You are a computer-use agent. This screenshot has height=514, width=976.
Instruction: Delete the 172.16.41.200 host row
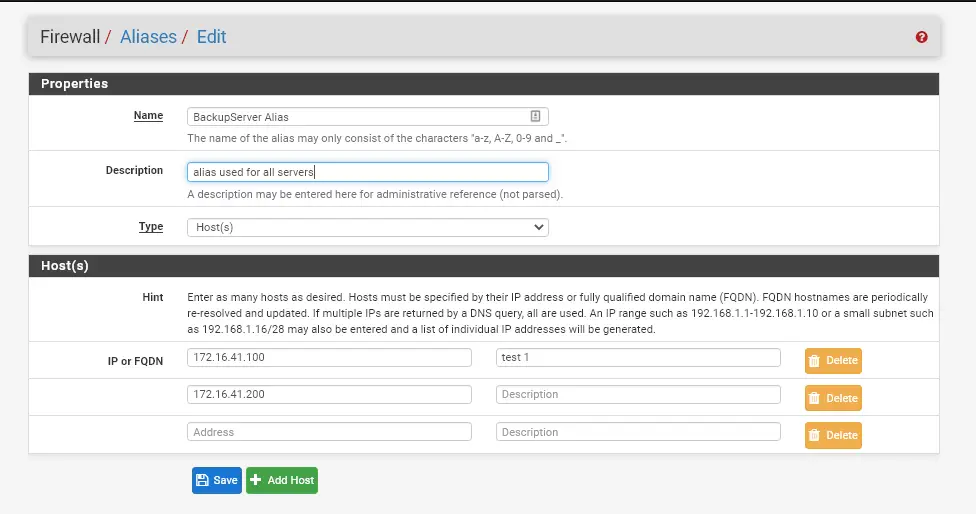tap(833, 398)
